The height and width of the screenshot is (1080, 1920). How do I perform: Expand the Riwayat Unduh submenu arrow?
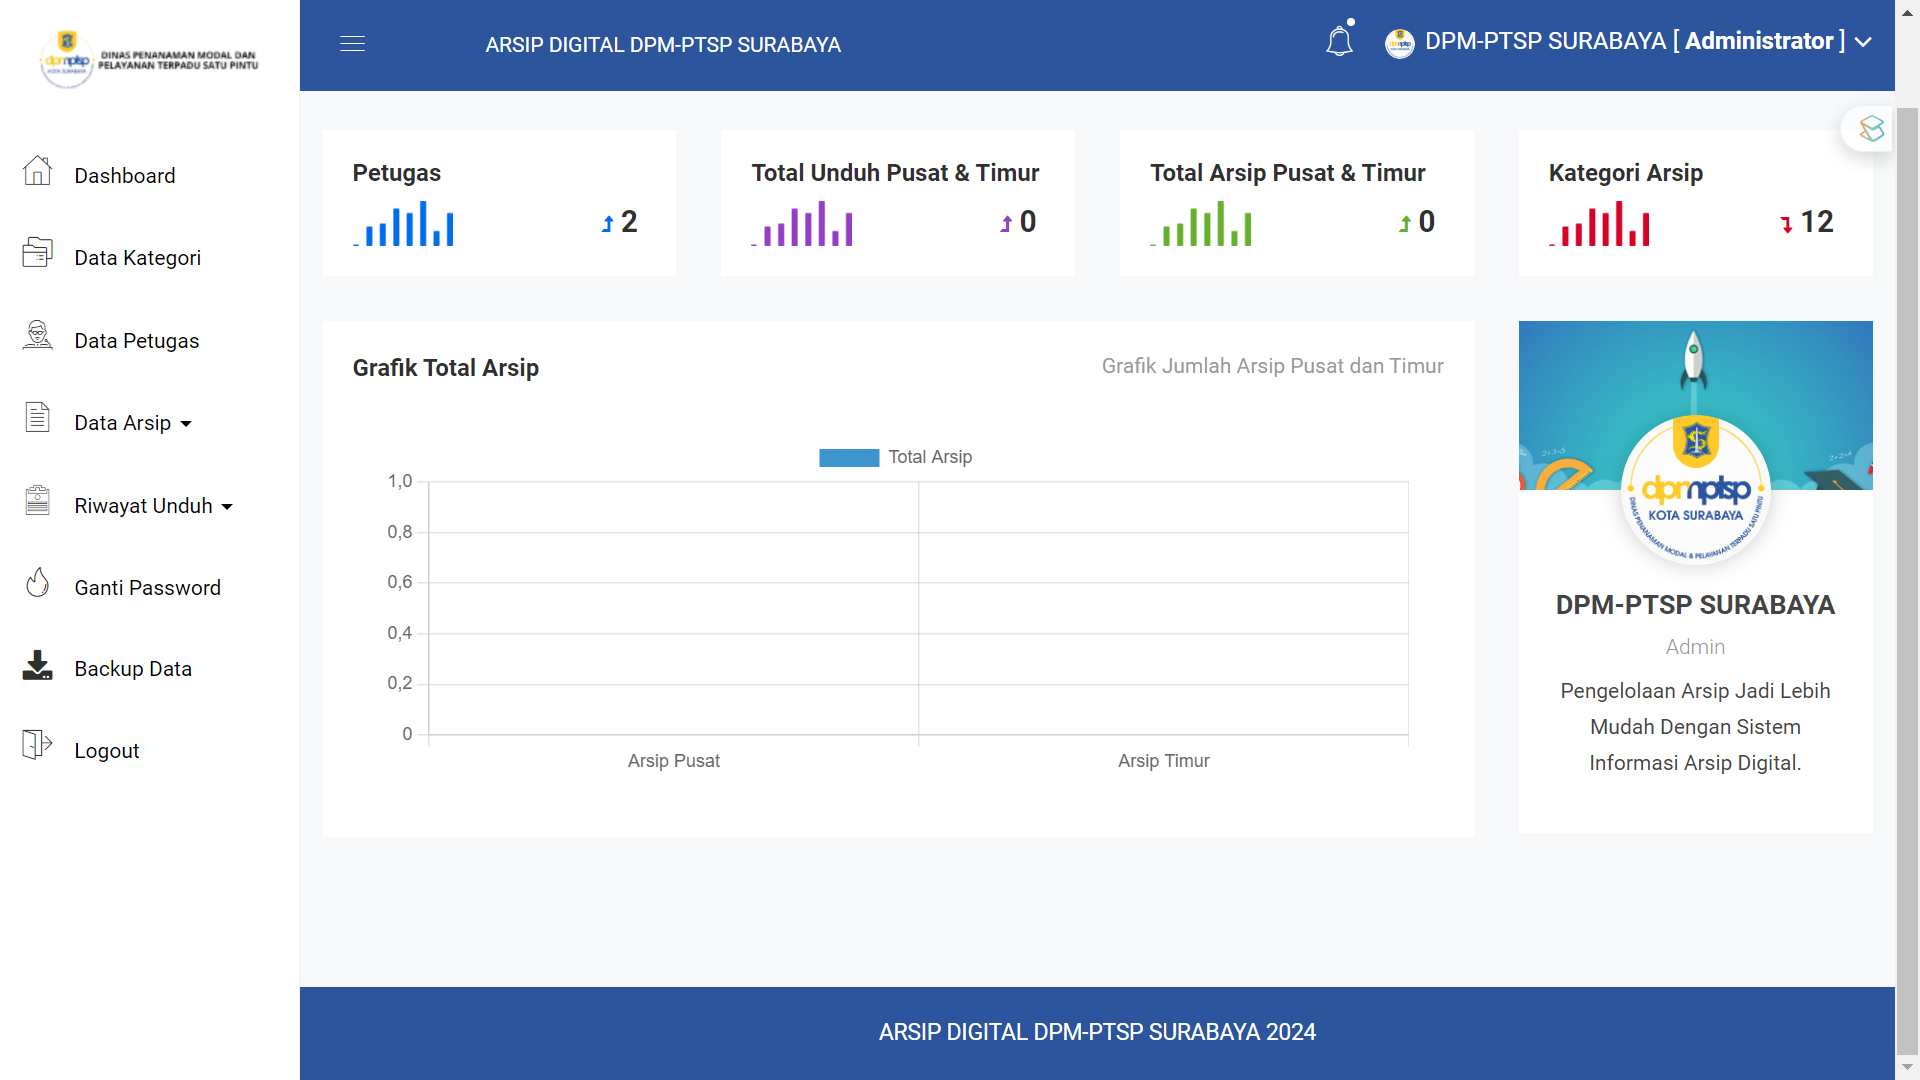tap(227, 507)
